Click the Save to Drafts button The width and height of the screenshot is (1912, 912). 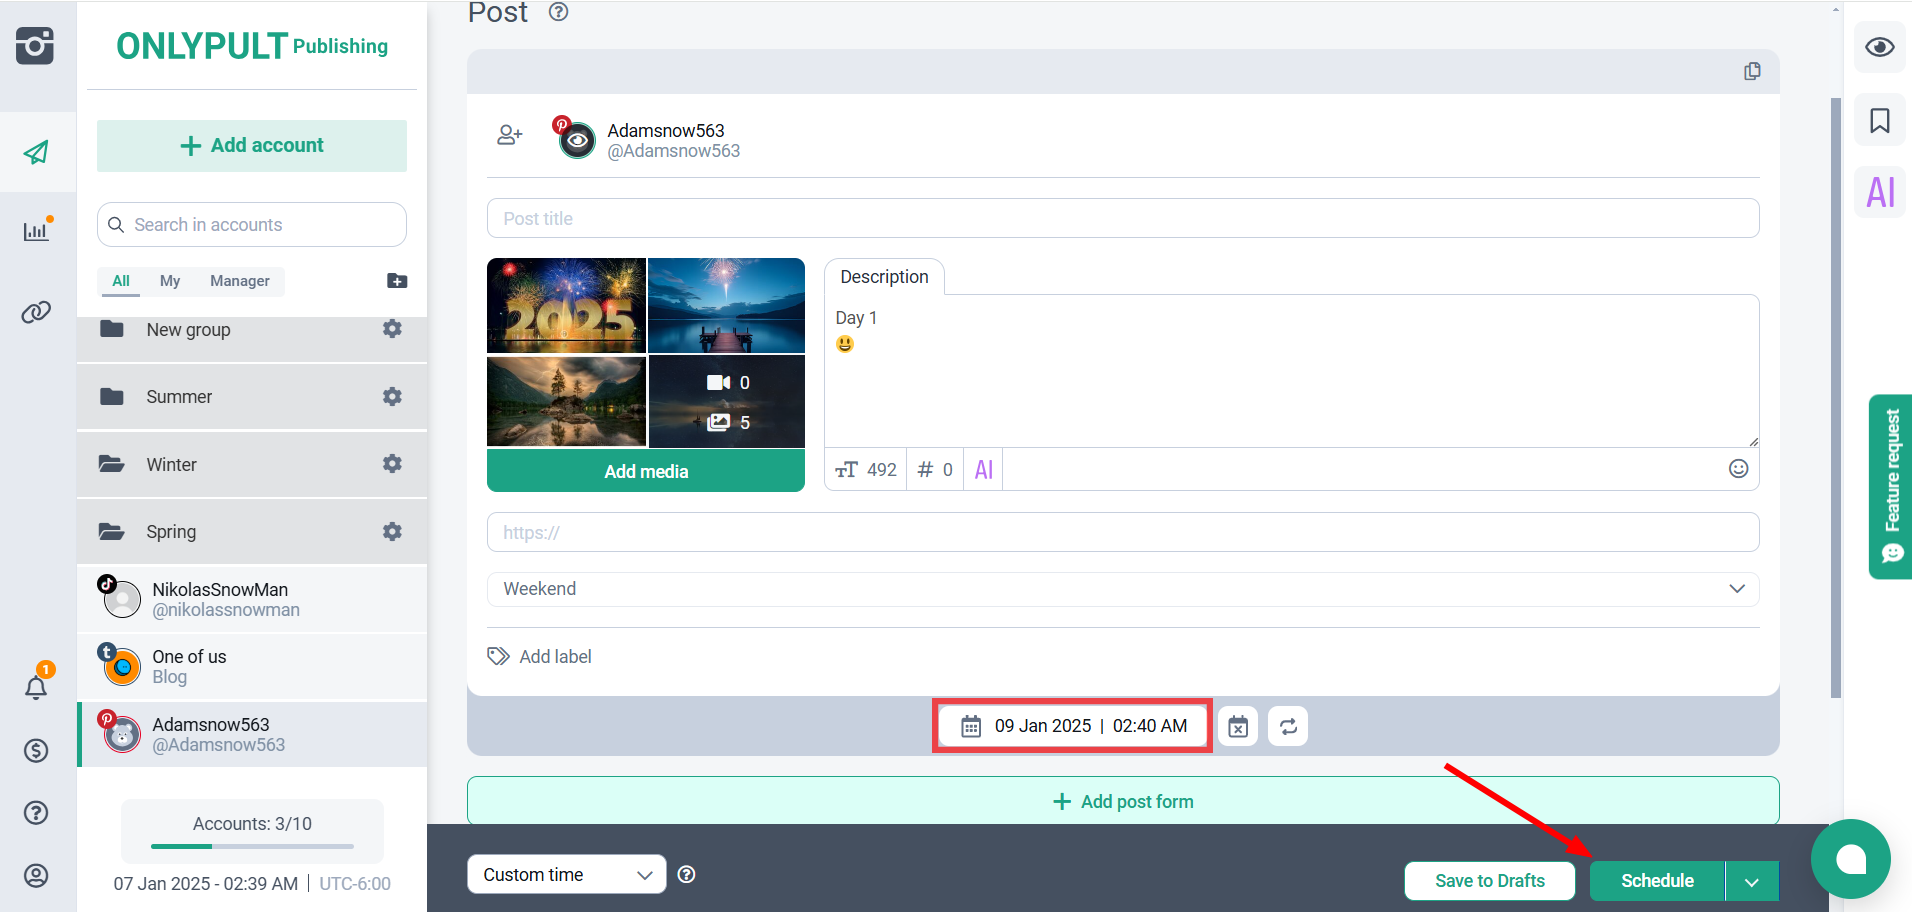pyautogui.click(x=1489, y=881)
